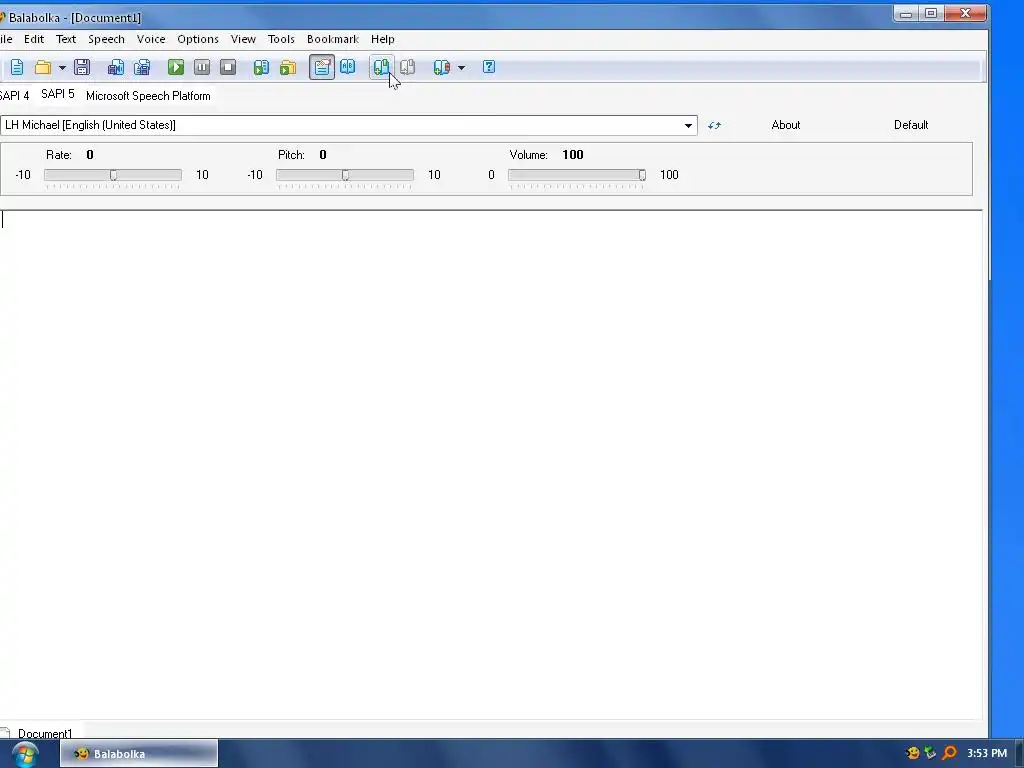Click the Balabolka taskbar button
The height and width of the screenshot is (768, 1024).
coord(138,754)
